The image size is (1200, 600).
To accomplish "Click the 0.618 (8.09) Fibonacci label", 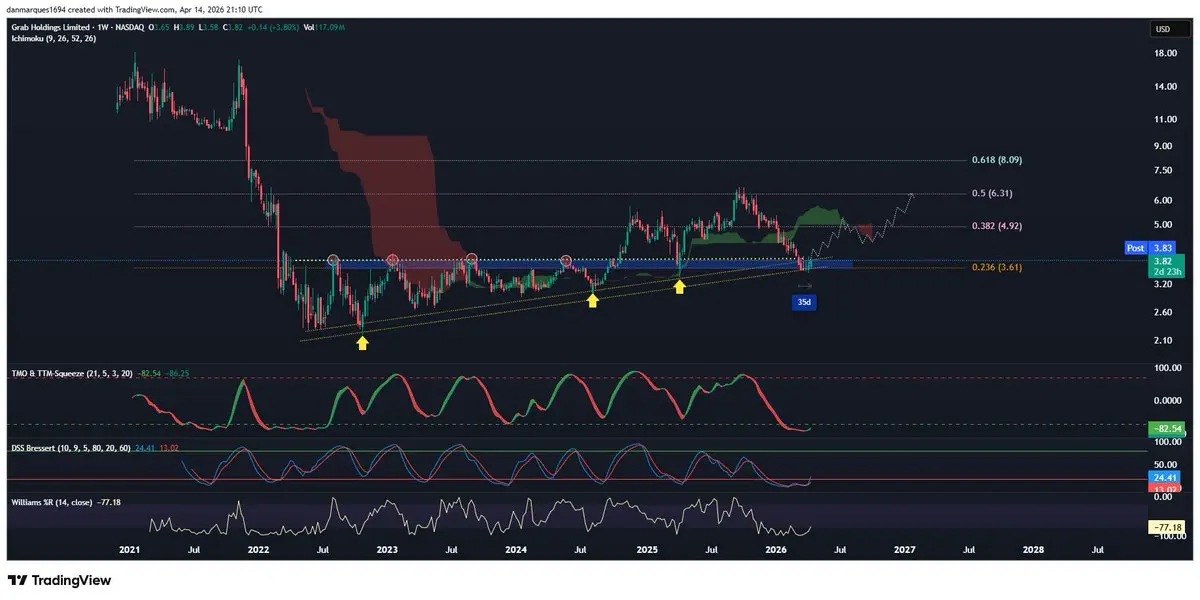I will pyautogui.click(x=997, y=160).
